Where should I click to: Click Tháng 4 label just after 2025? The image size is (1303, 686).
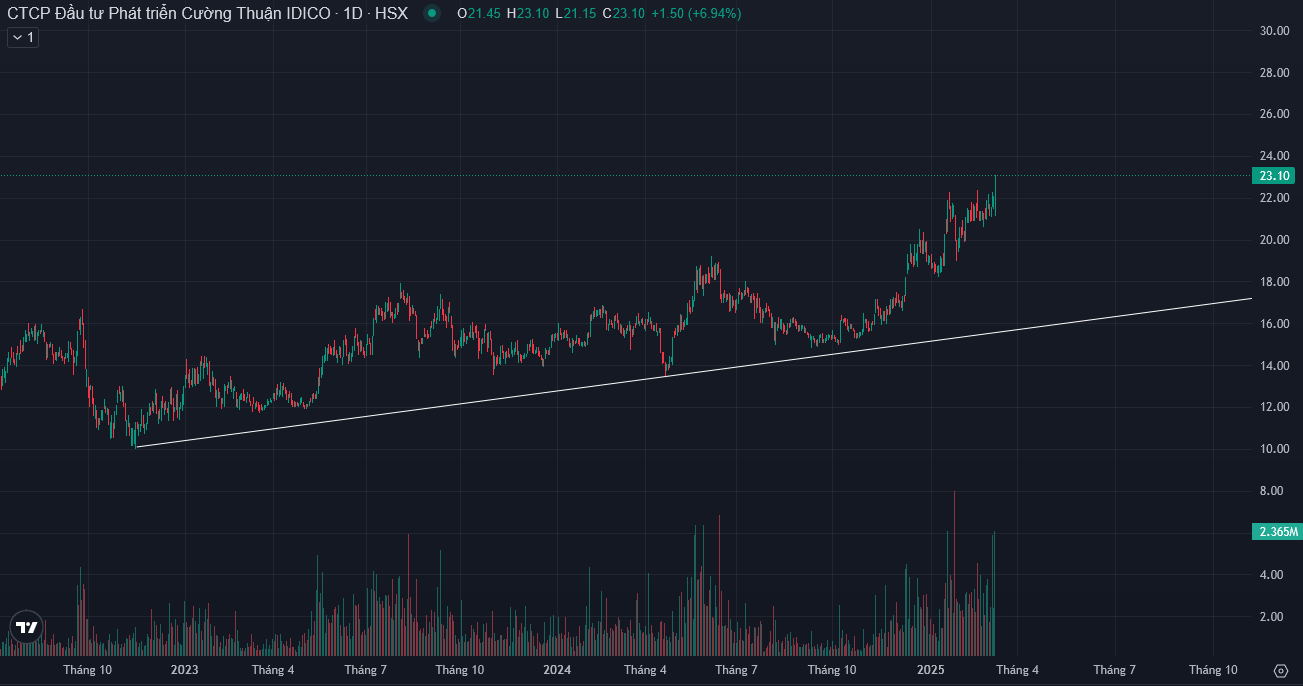tap(1017, 670)
